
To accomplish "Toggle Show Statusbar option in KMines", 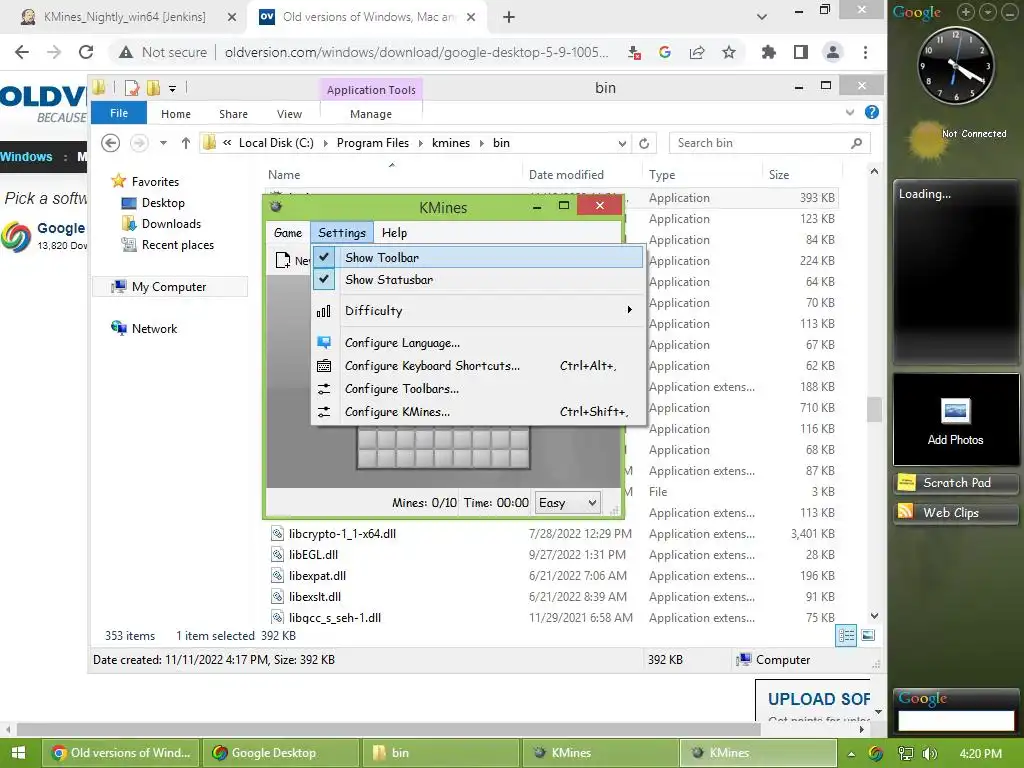I will pyautogui.click(x=477, y=280).
